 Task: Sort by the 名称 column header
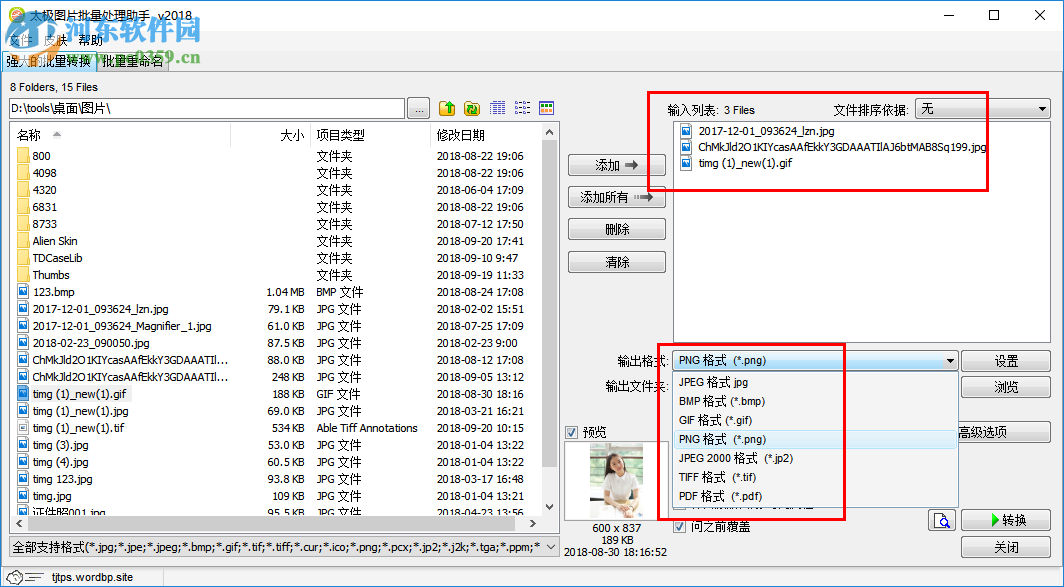tap(121, 135)
